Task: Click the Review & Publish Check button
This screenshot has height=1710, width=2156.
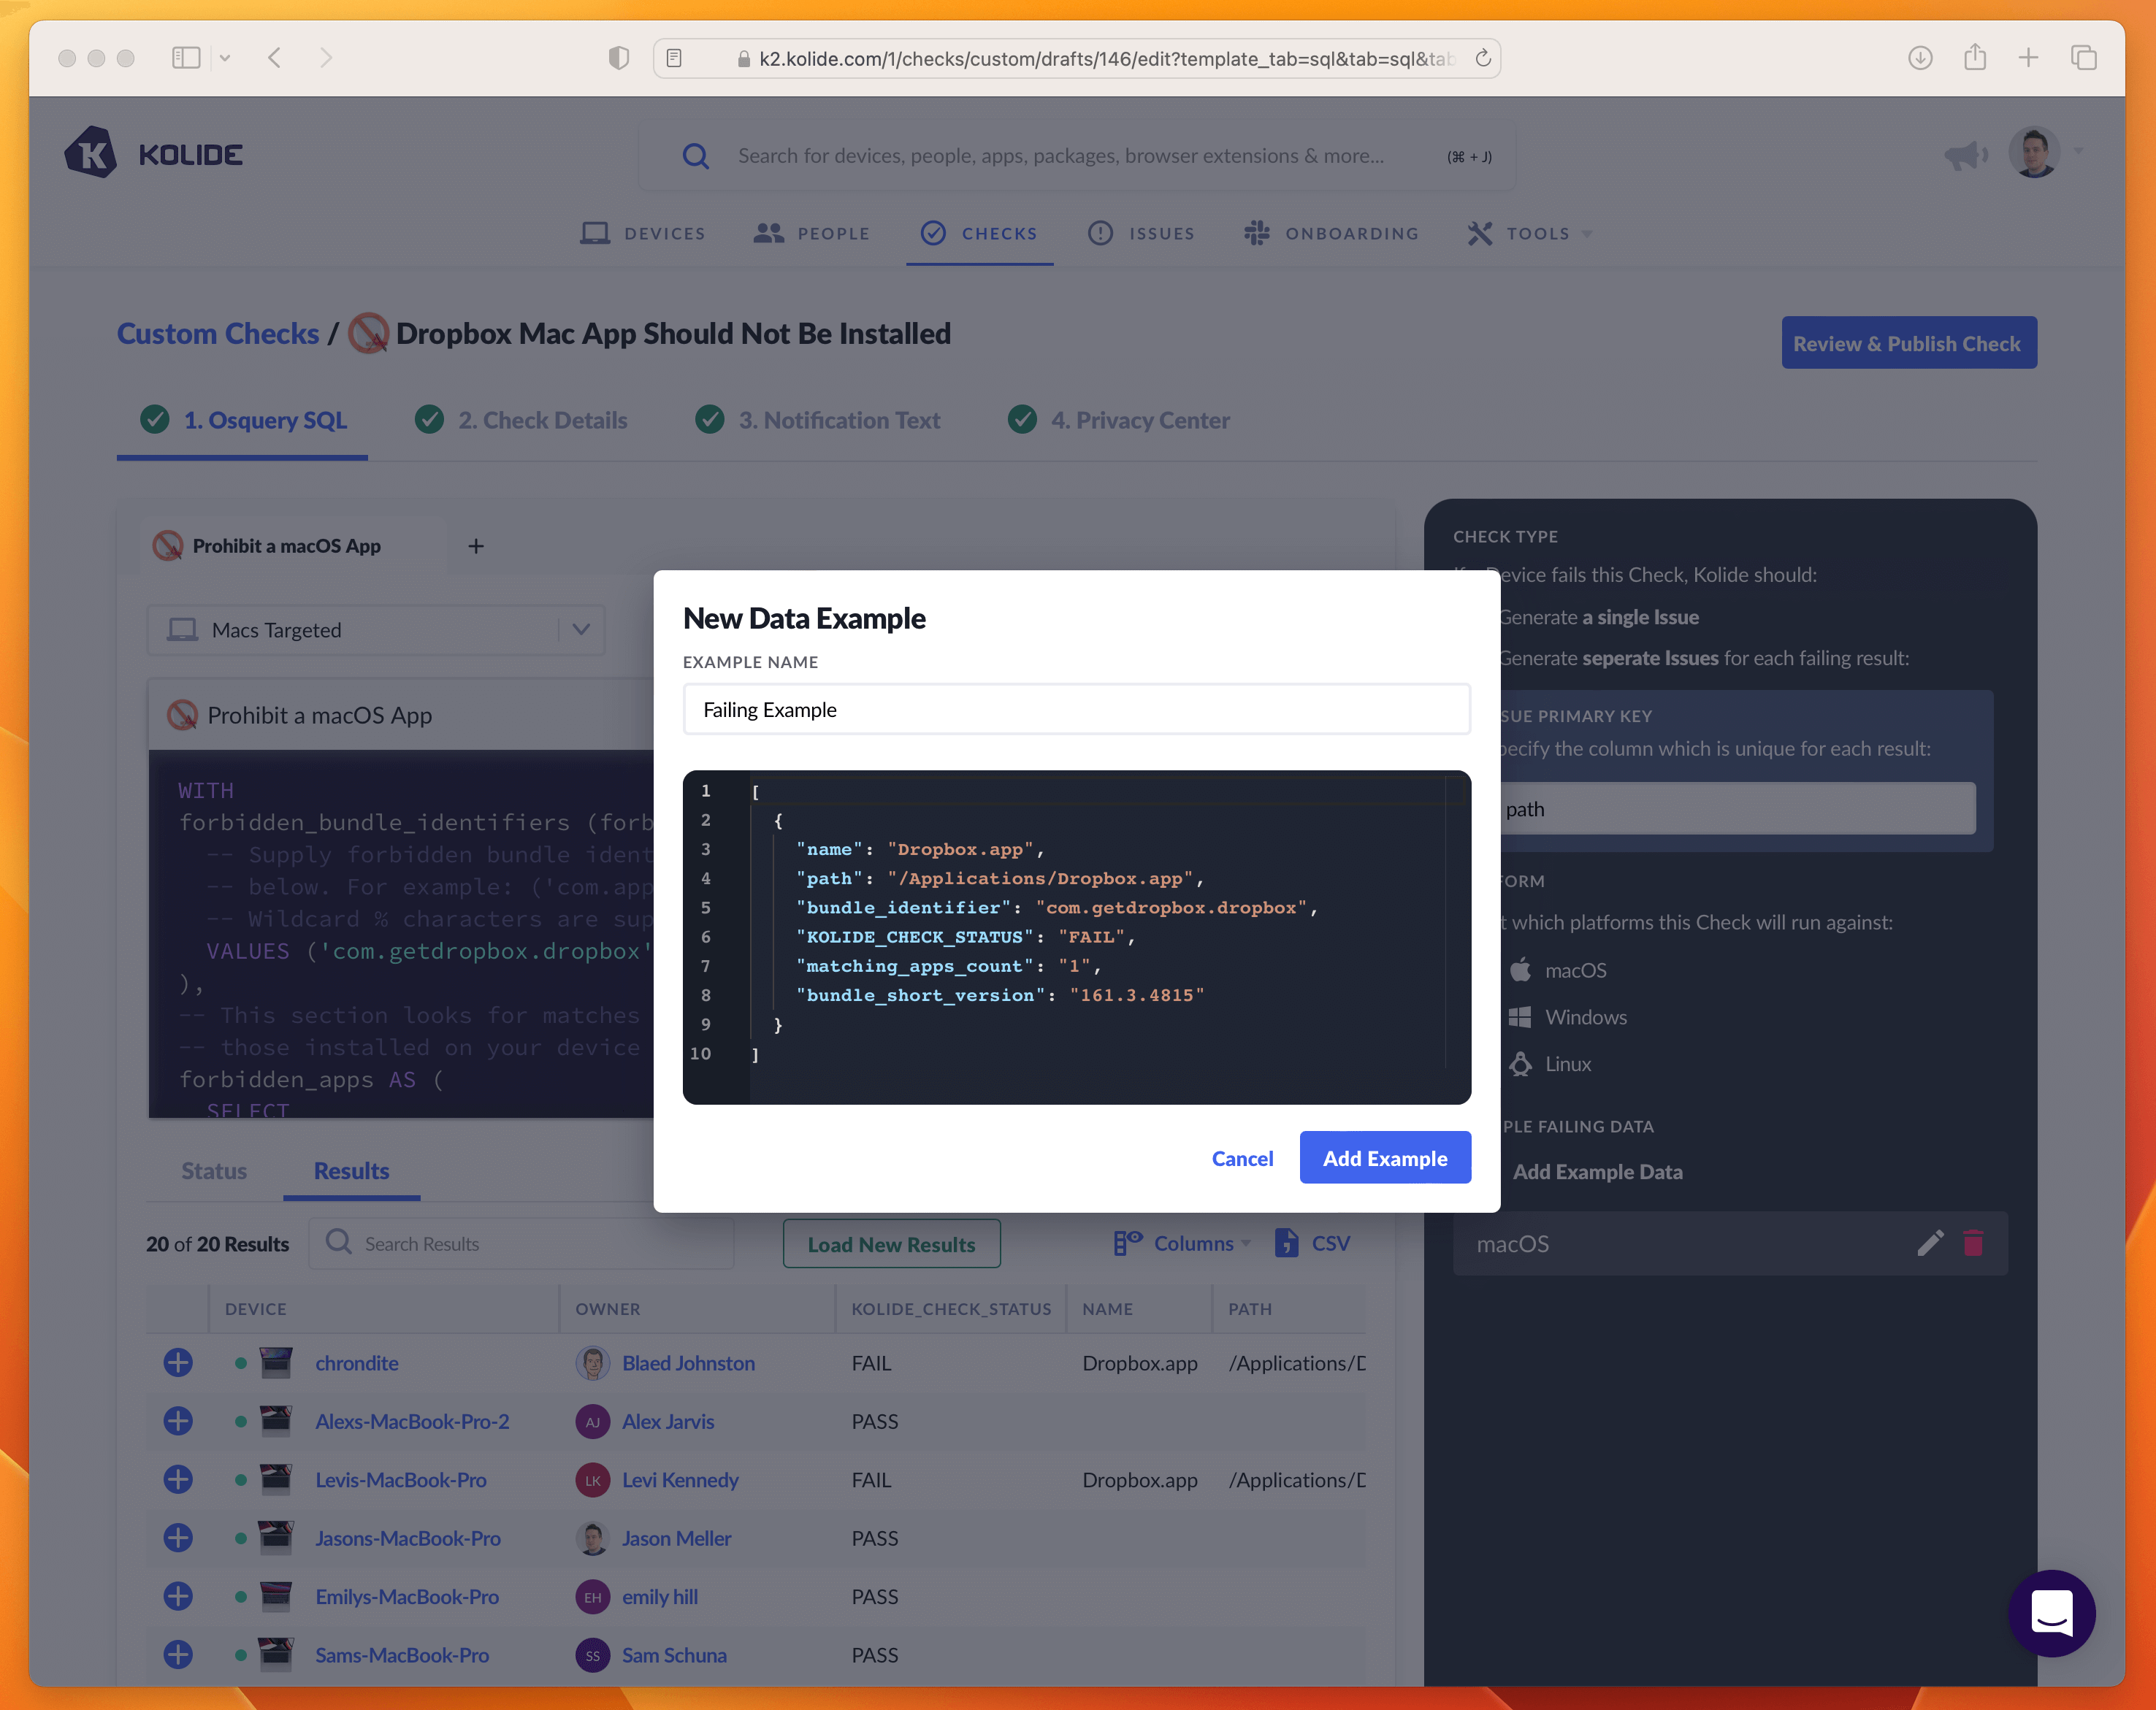Action: pyautogui.click(x=1907, y=343)
